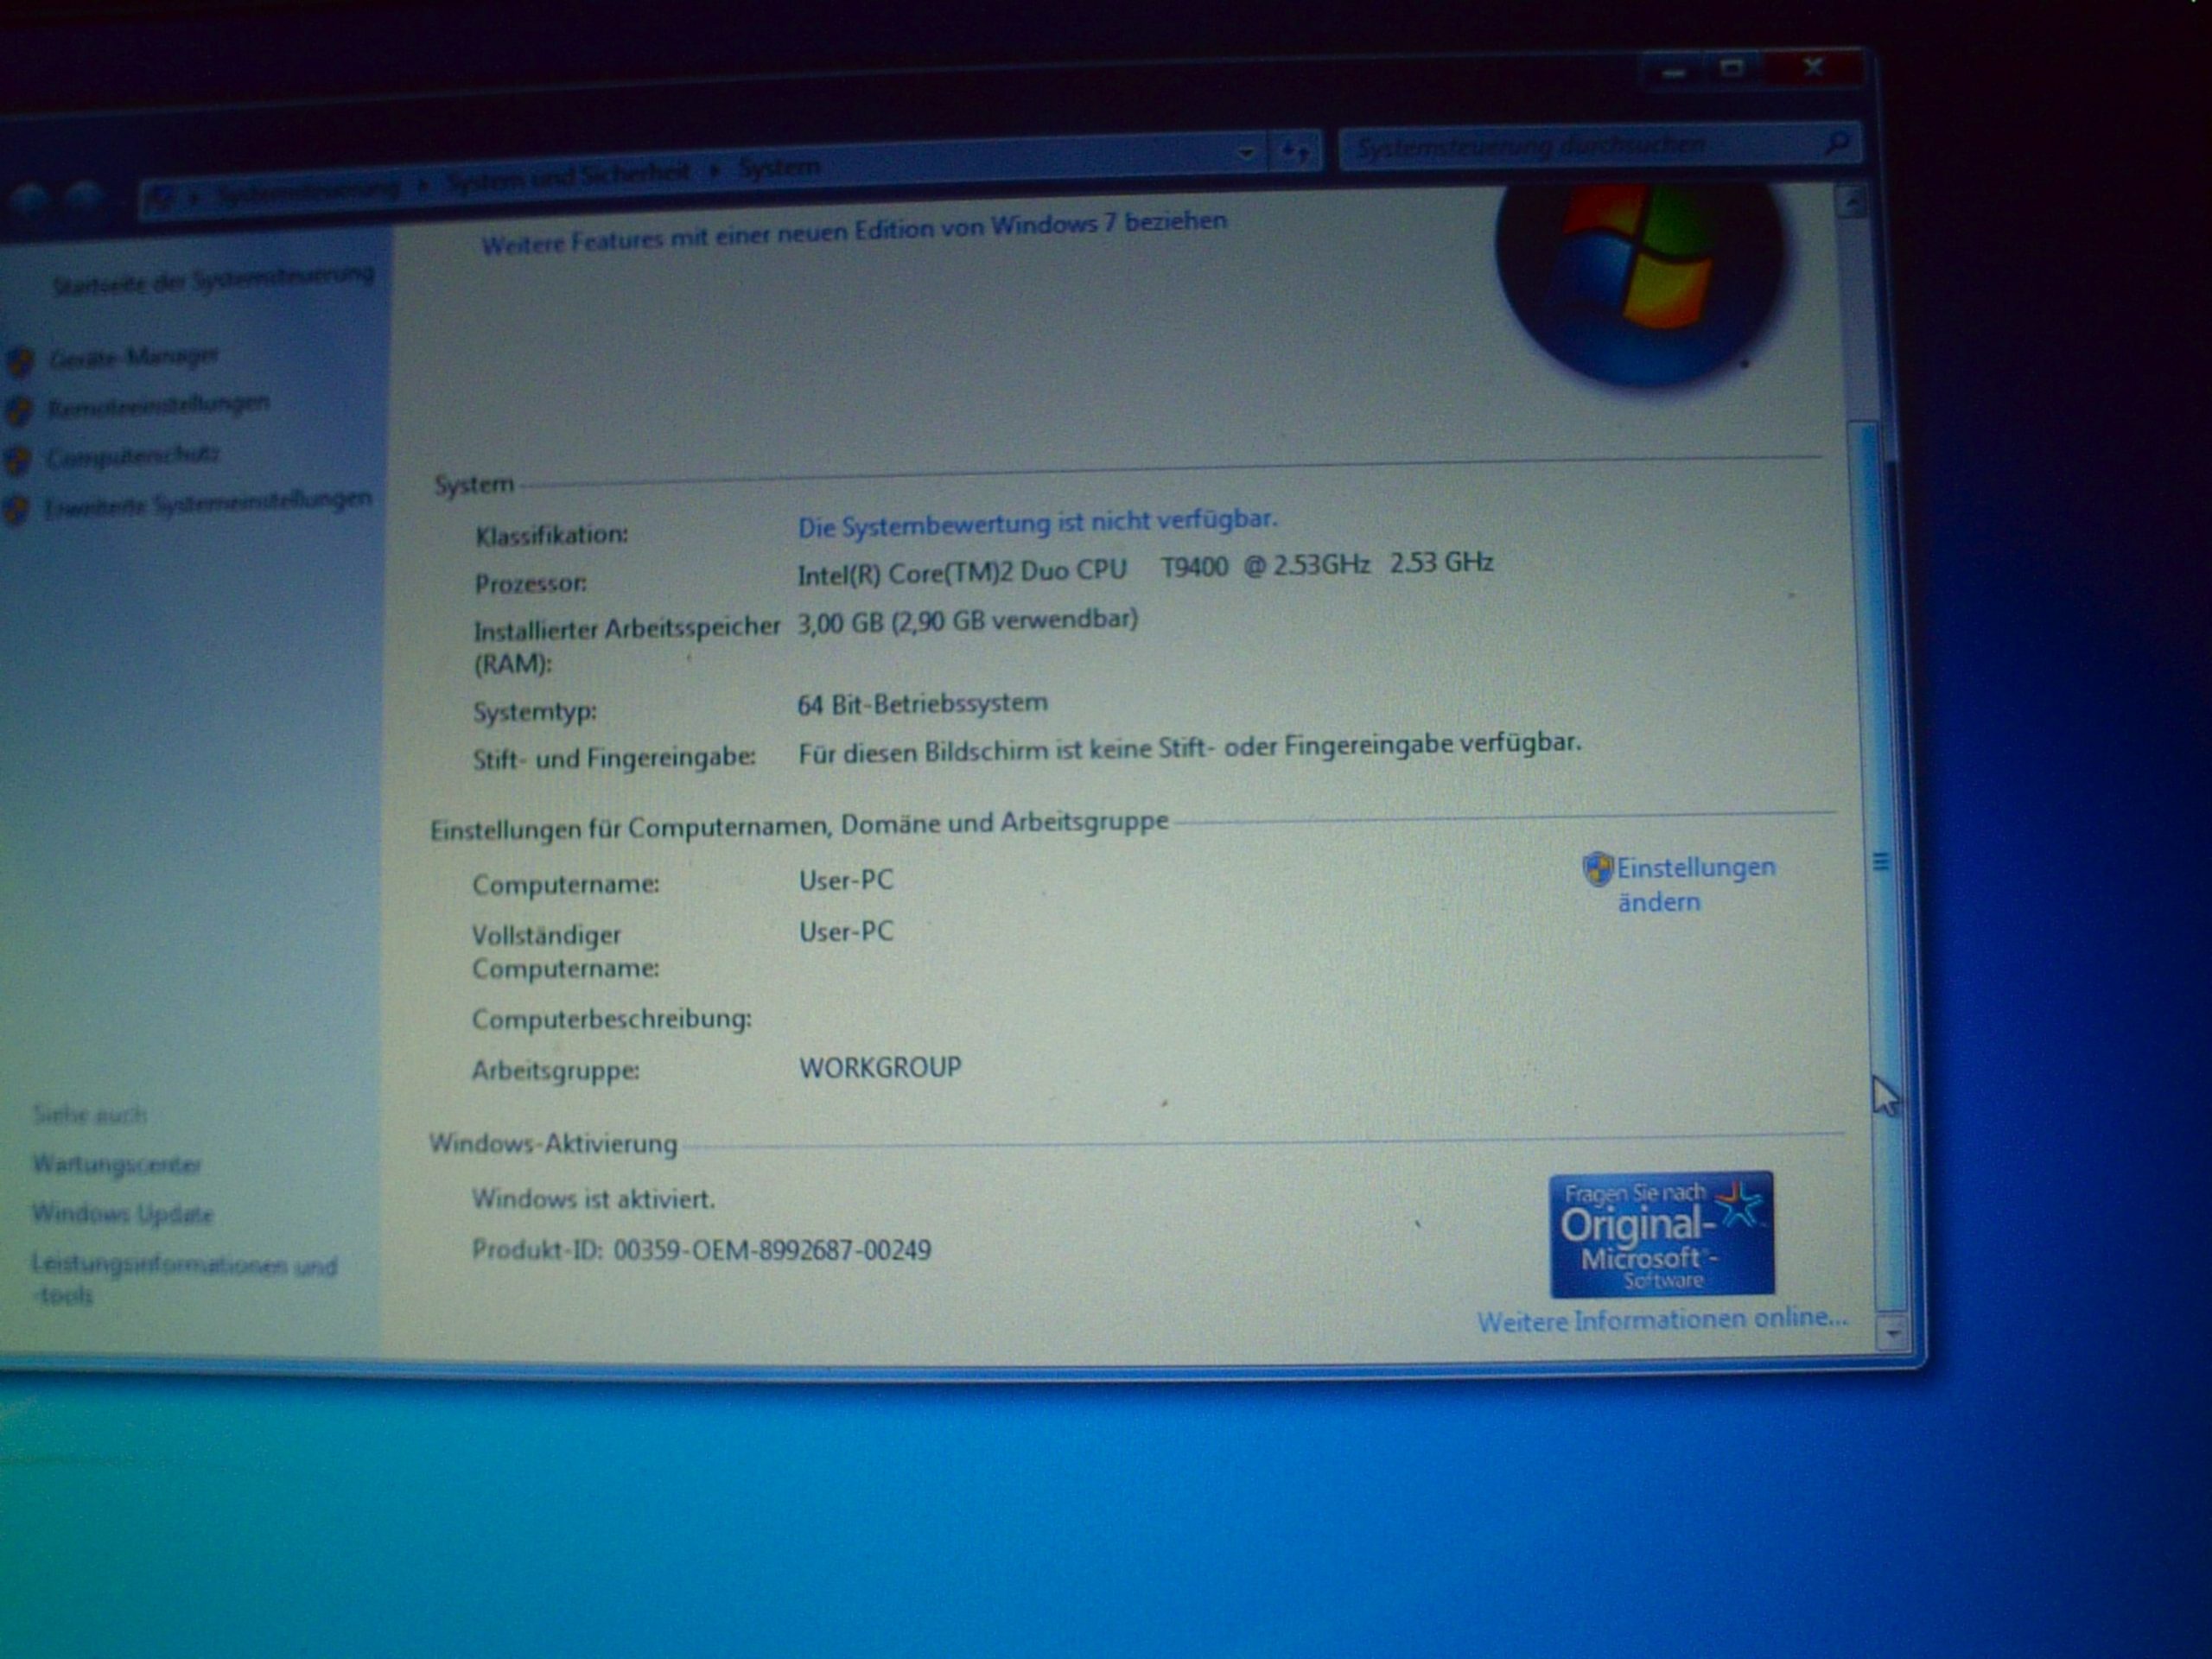Screen dimensions: 2212x1659
Task: Click Produkt-ID '00359-OEM-8992687-00249'
Action: (772, 1250)
